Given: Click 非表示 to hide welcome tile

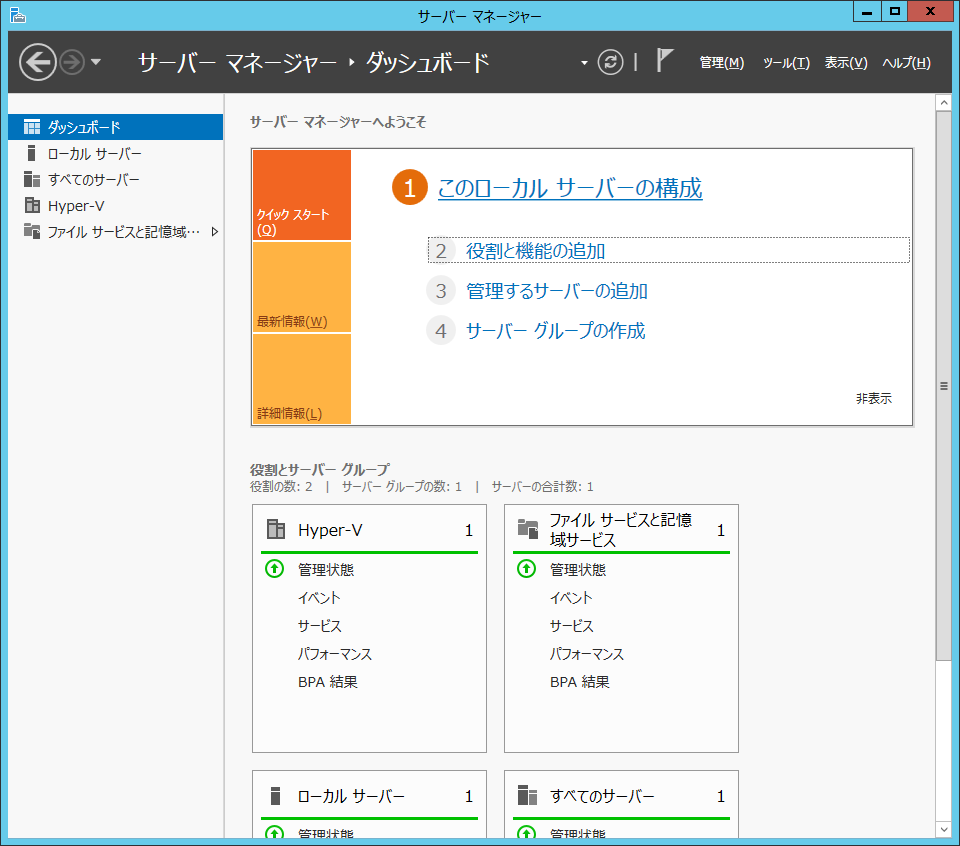Looking at the screenshot, I should (874, 399).
